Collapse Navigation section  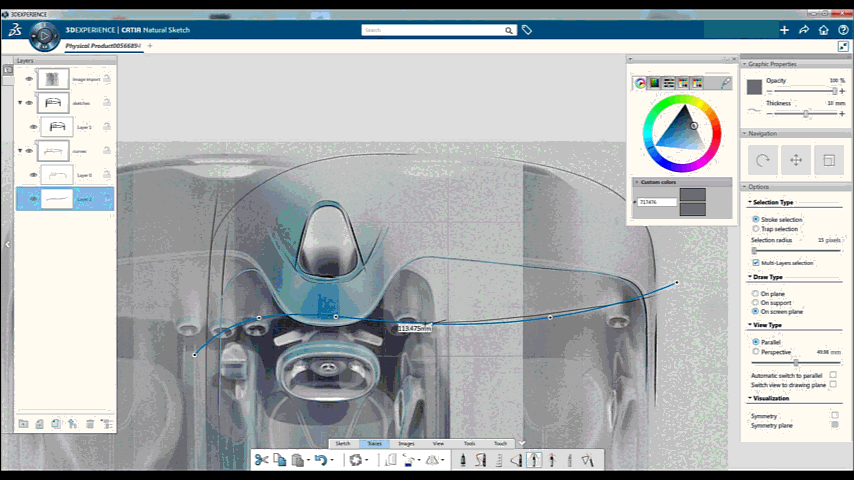(x=745, y=133)
